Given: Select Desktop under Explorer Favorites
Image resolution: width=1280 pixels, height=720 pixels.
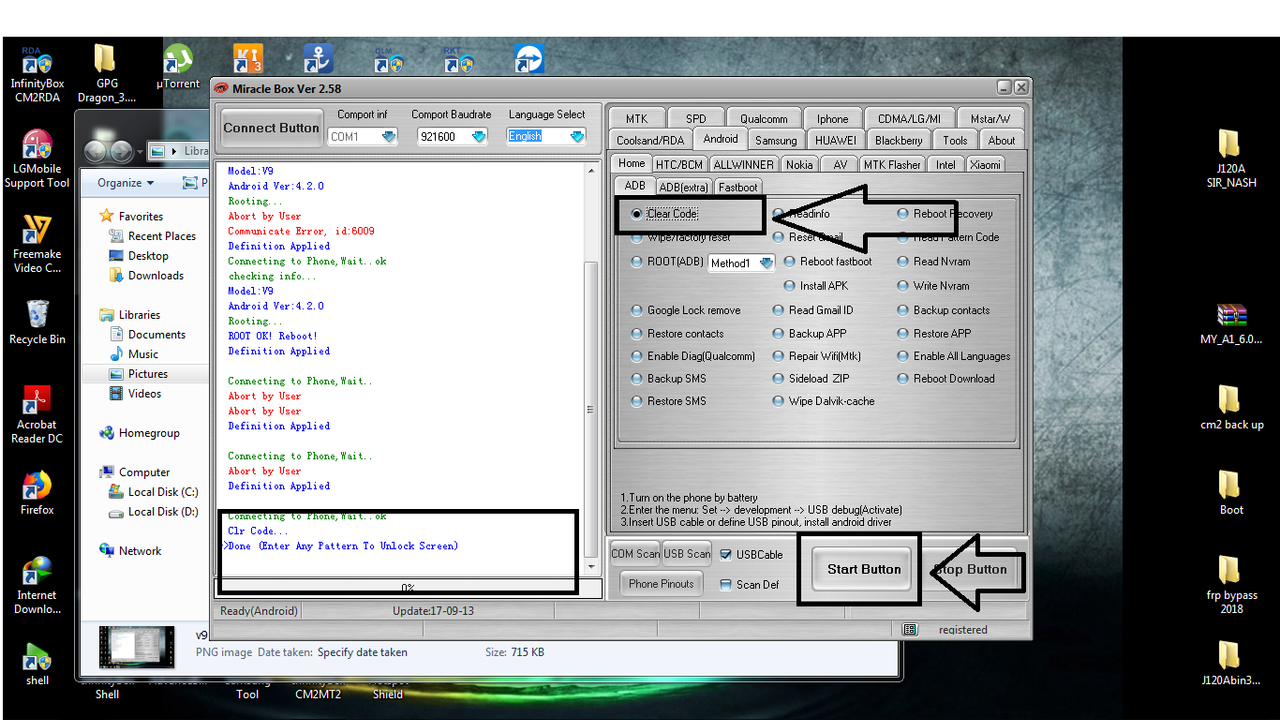Looking at the screenshot, I should point(138,256).
